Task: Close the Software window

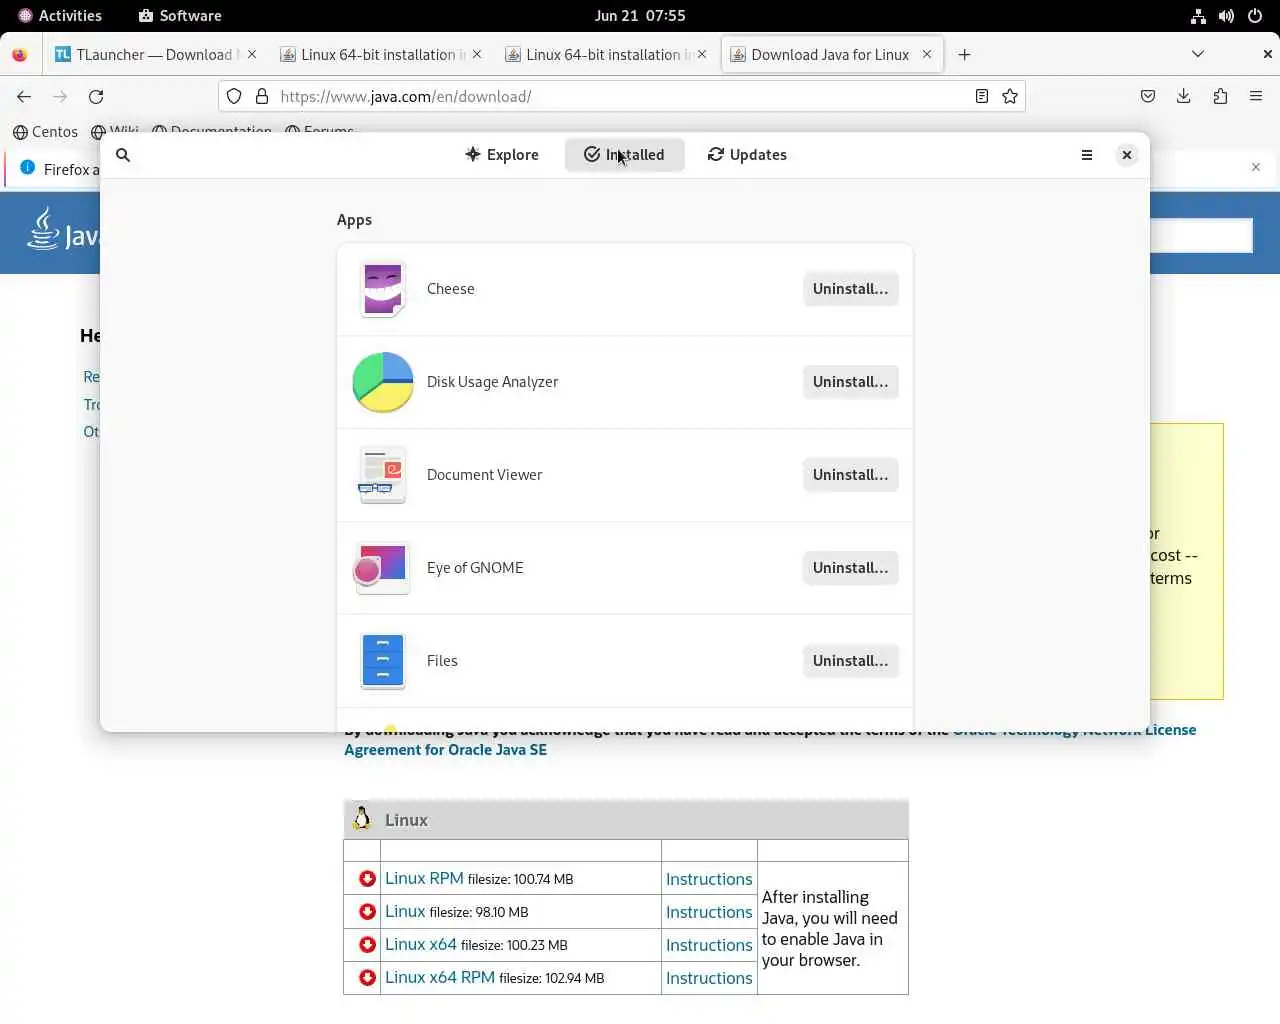Action: [1127, 155]
